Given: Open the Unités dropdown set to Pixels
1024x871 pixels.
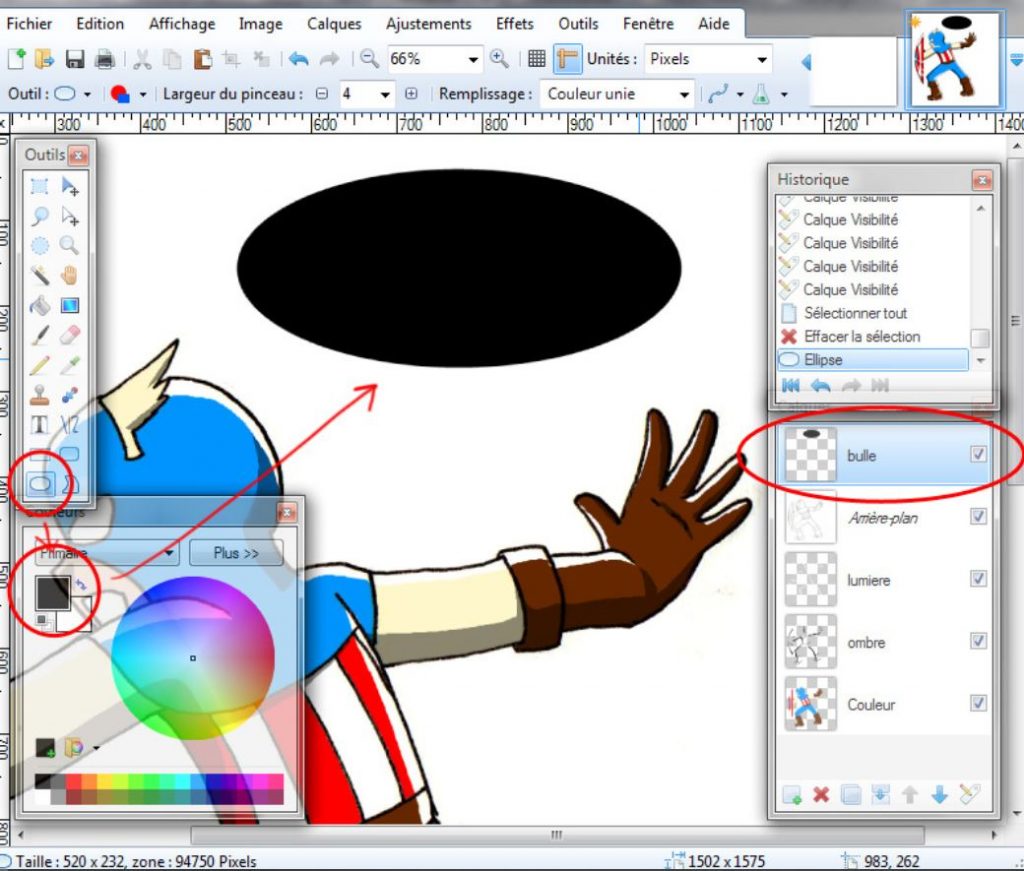Looking at the screenshot, I should point(764,59).
